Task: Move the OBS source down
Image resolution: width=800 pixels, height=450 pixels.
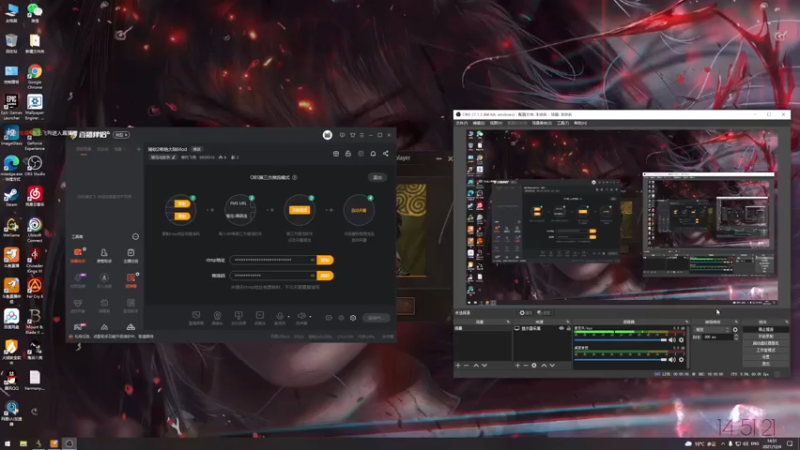Action: [x=553, y=365]
